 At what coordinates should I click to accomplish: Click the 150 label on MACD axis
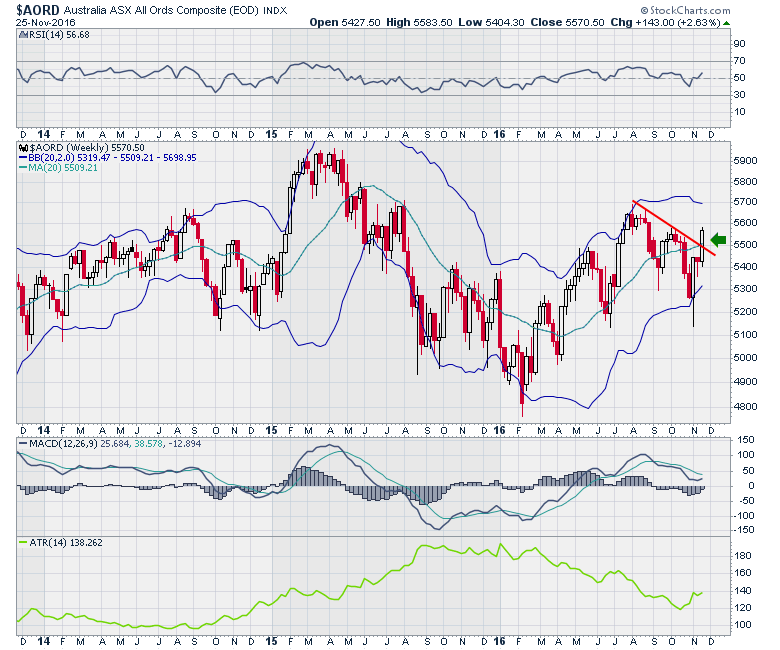[746, 440]
